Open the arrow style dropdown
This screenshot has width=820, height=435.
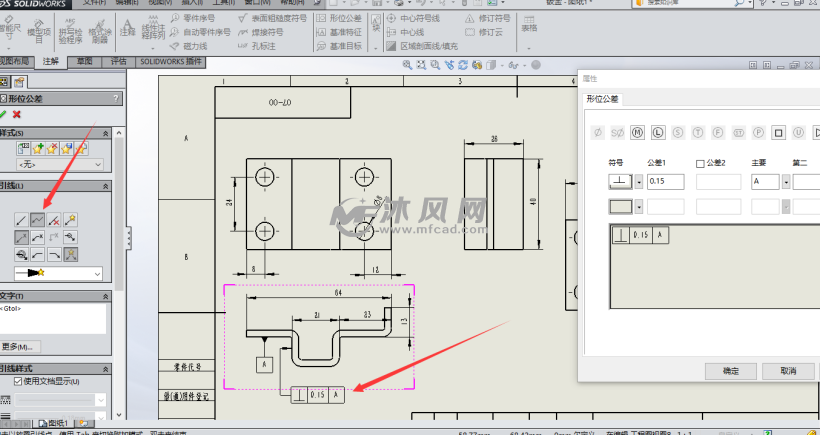click(x=58, y=273)
